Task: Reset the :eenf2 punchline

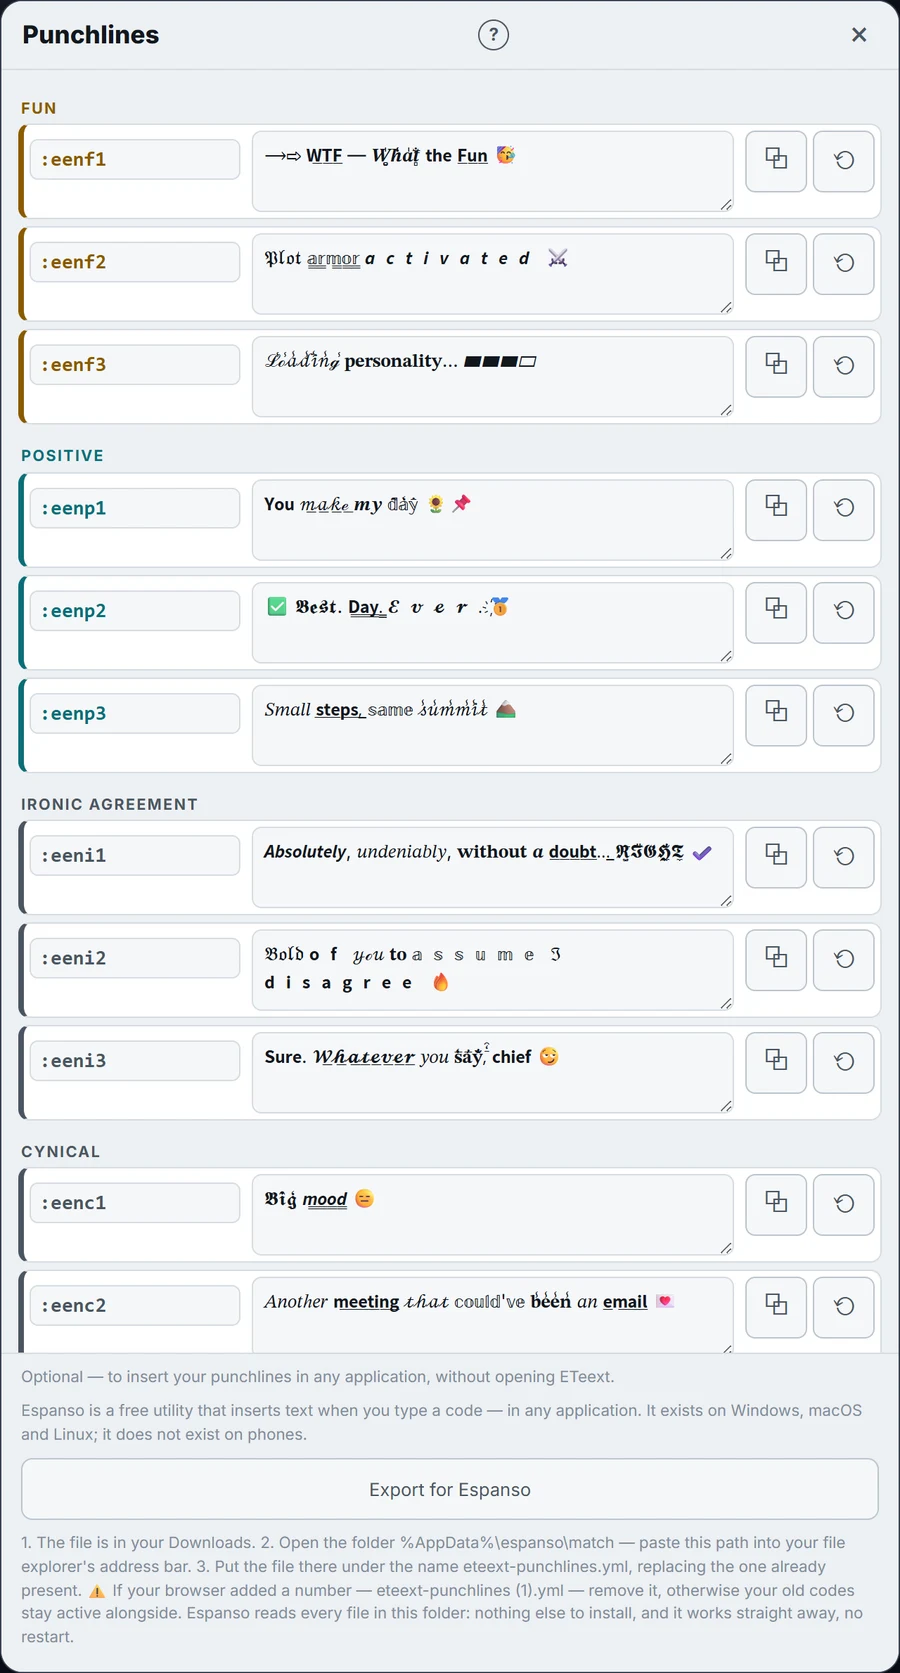Action: [x=844, y=264]
